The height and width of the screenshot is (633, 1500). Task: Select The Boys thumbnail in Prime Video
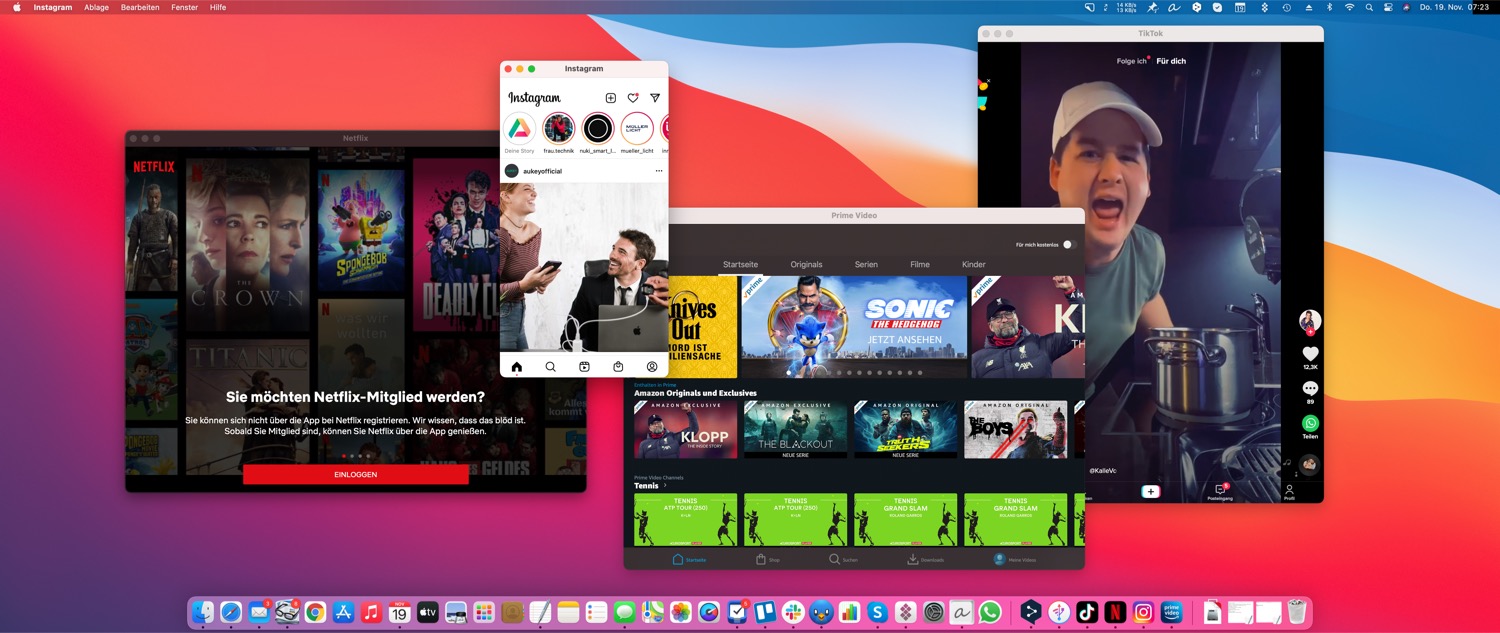pyautogui.click(x=1015, y=430)
